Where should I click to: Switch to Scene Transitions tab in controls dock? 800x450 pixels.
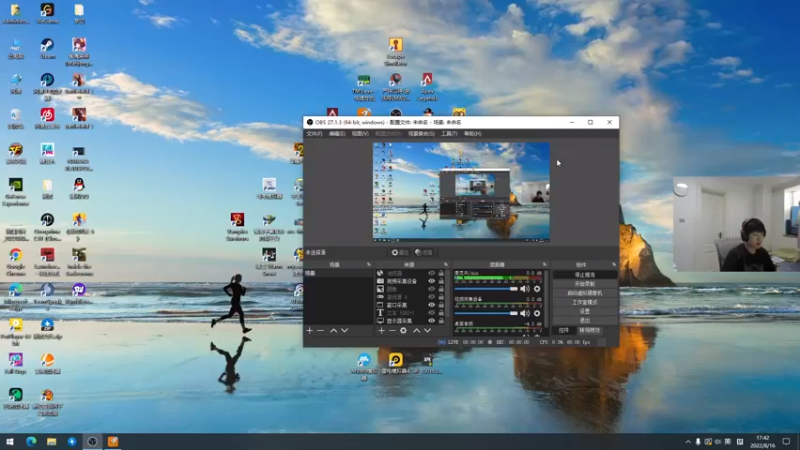(x=589, y=330)
